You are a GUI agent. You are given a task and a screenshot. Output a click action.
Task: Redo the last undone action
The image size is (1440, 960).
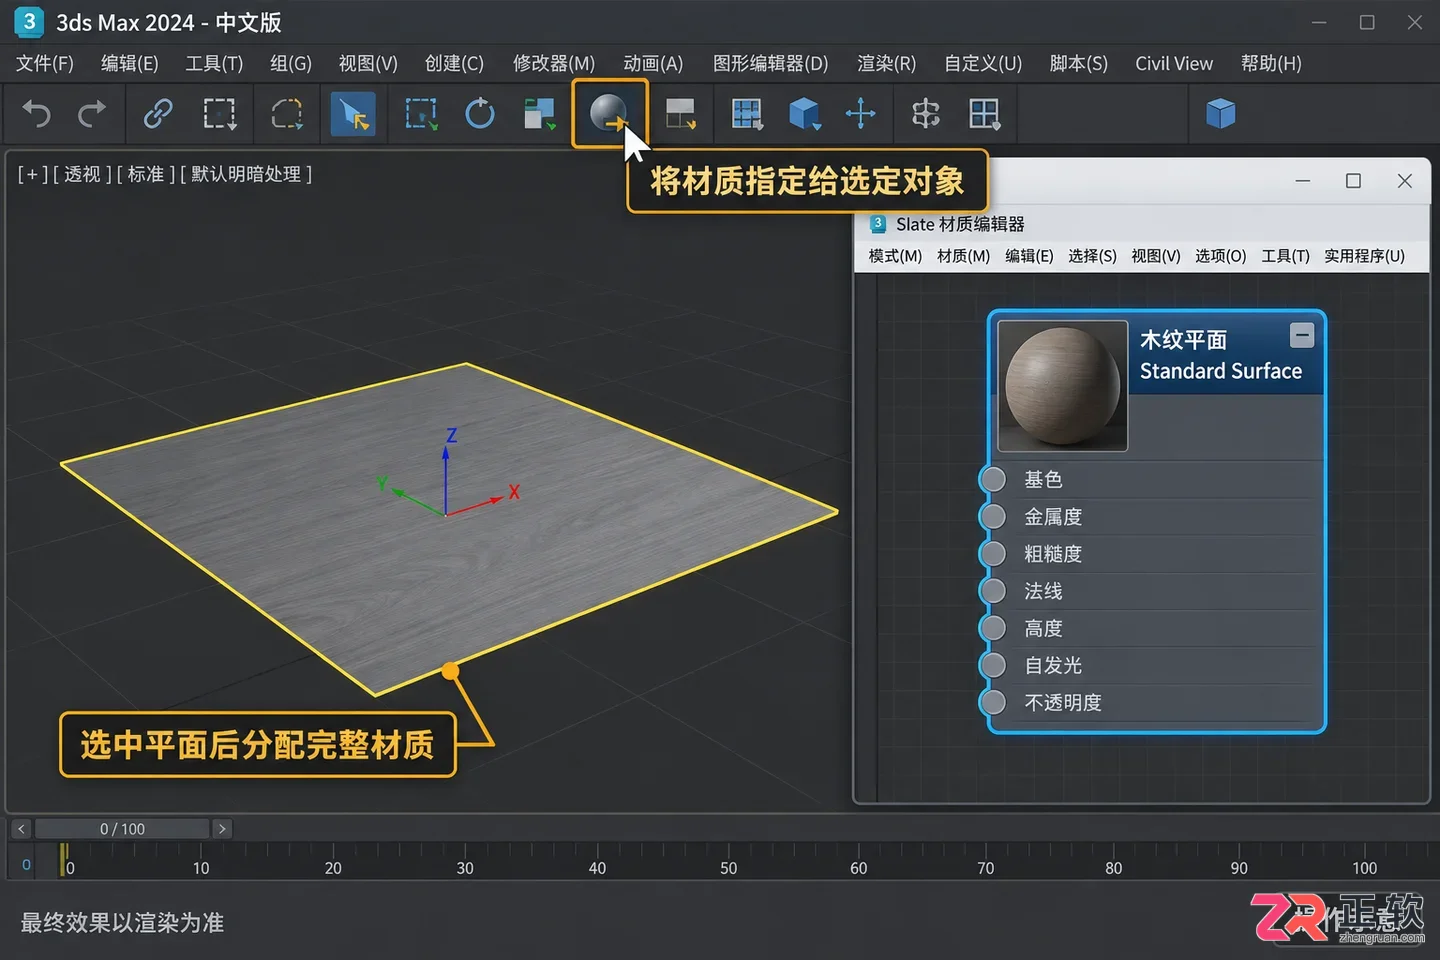coord(92,114)
